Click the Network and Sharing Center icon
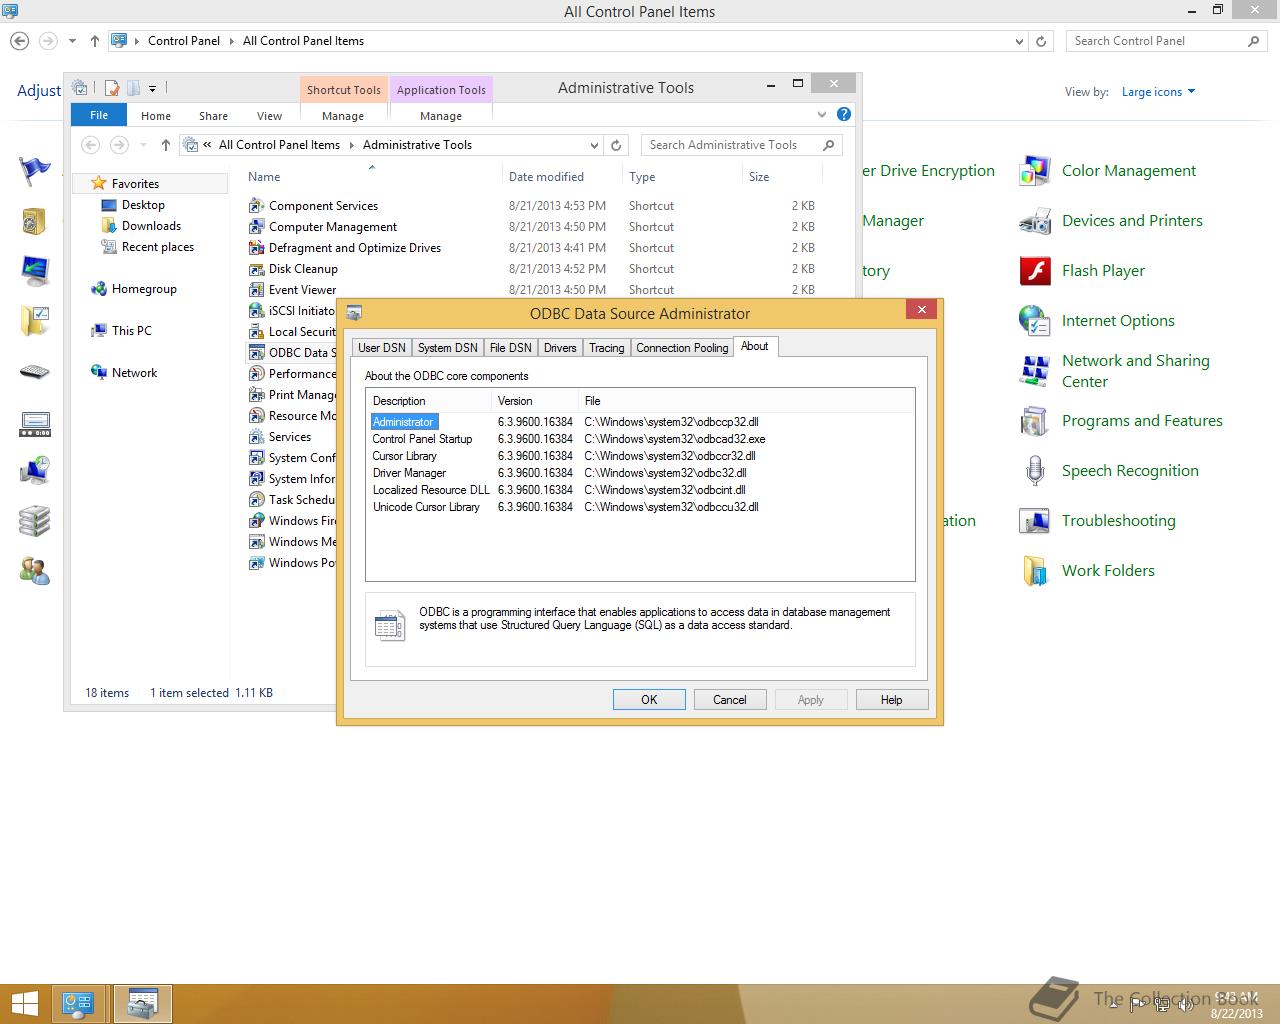 click(x=1035, y=371)
